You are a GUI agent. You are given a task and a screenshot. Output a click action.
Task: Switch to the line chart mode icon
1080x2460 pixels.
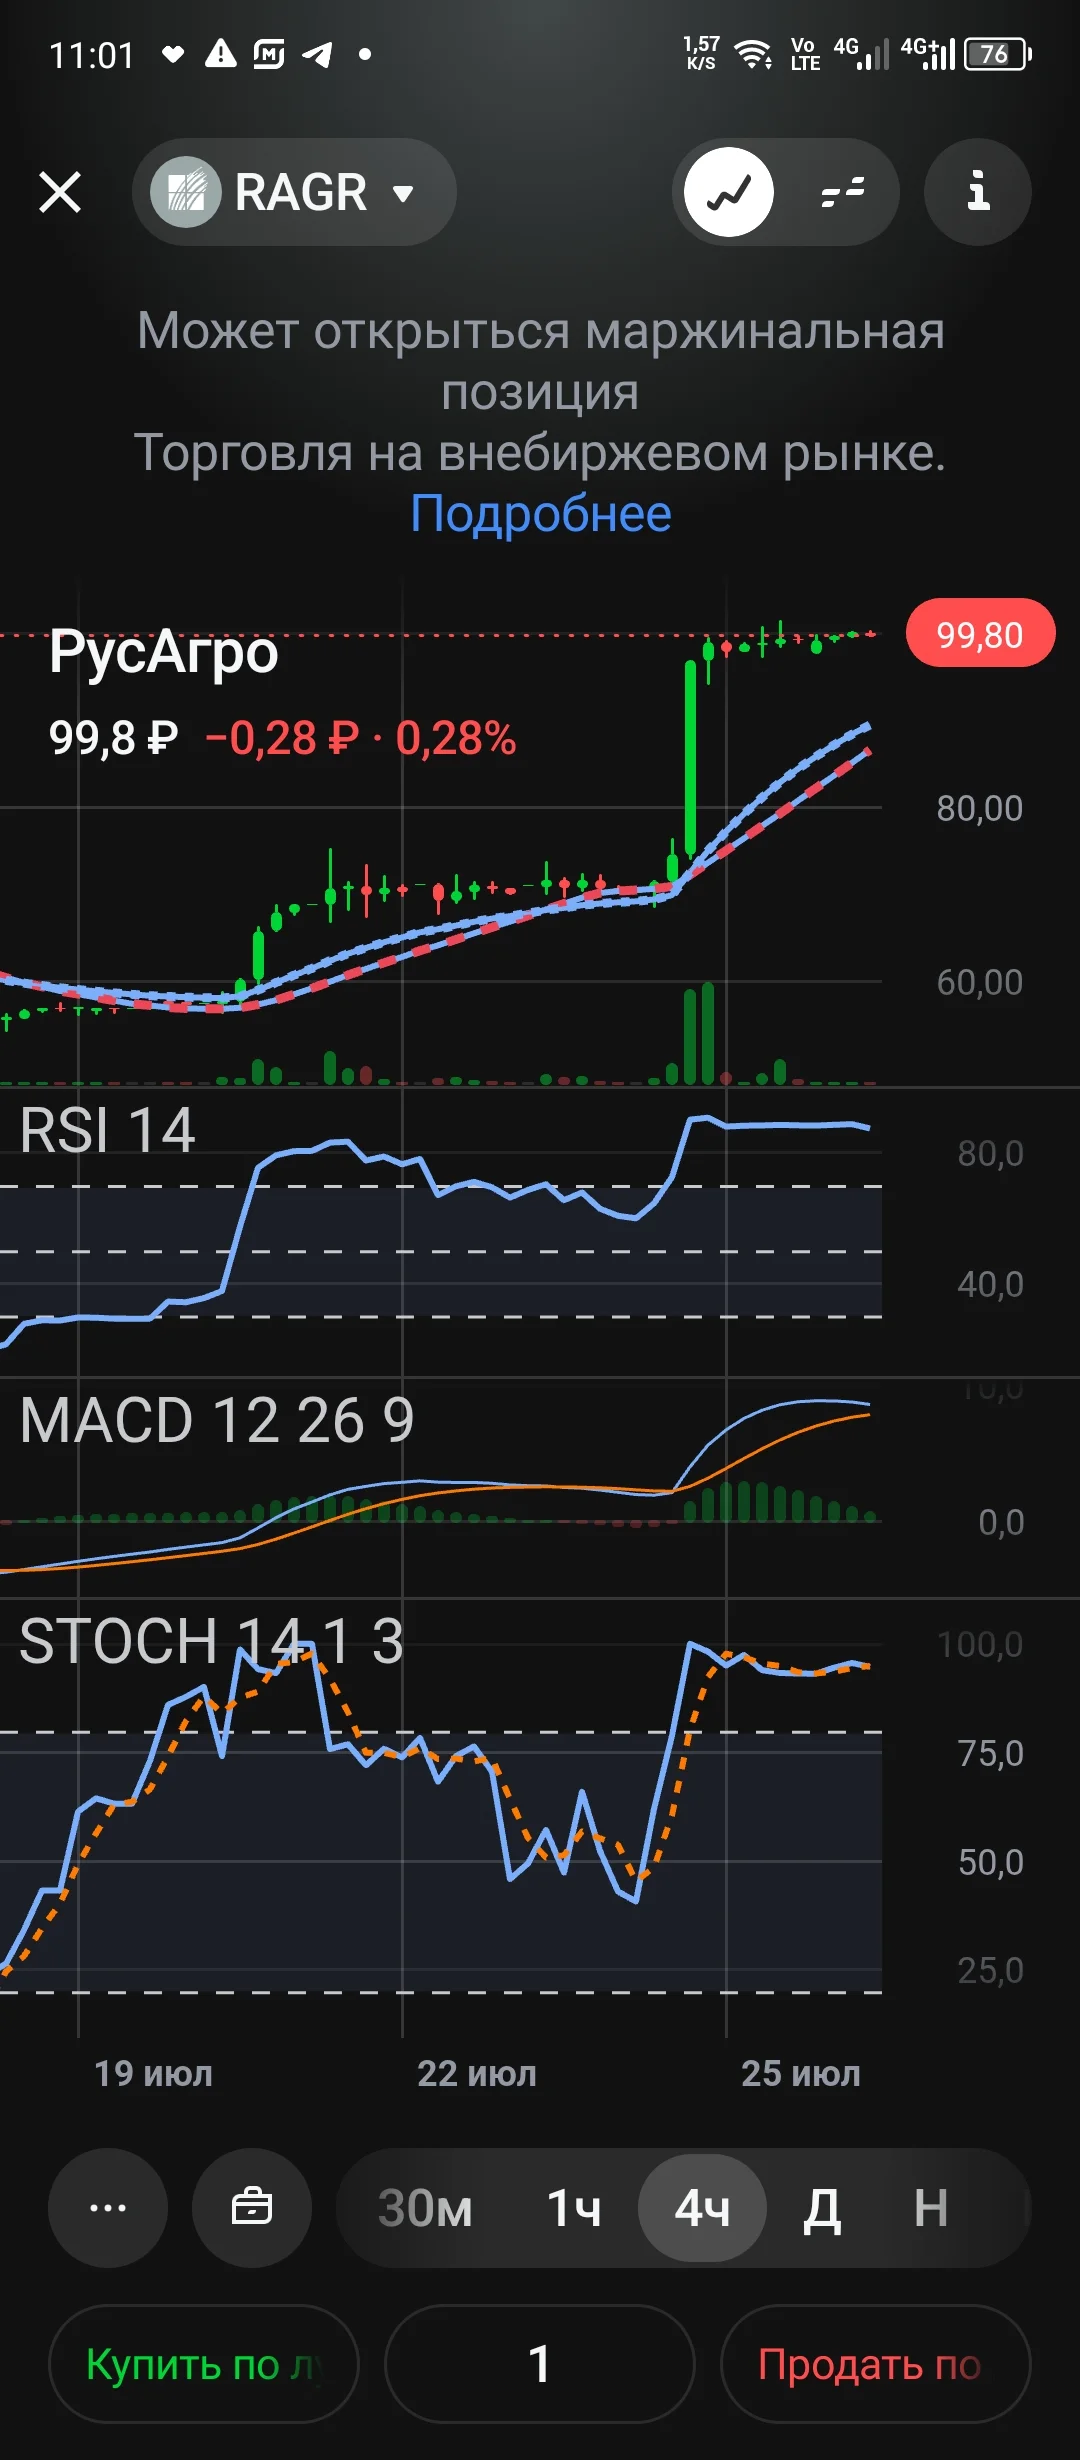coord(729,192)
